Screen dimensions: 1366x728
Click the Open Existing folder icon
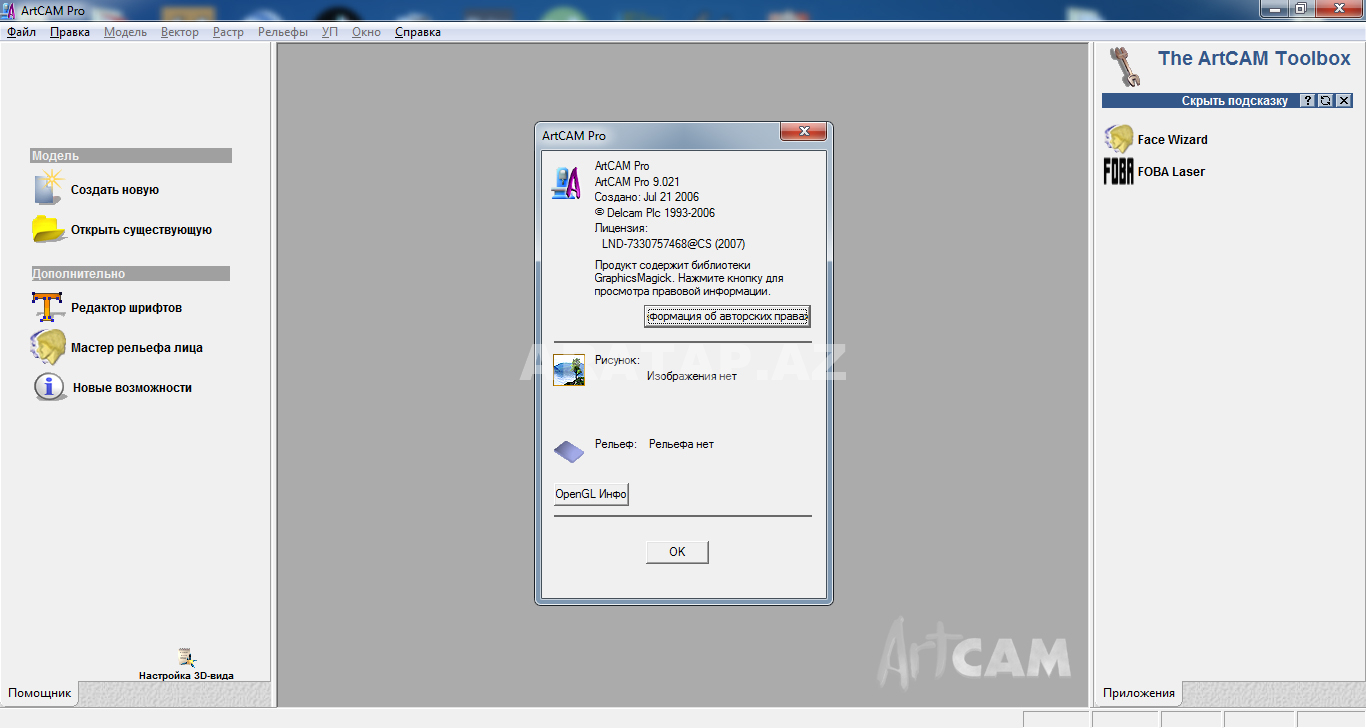click(x=49, y=229)
